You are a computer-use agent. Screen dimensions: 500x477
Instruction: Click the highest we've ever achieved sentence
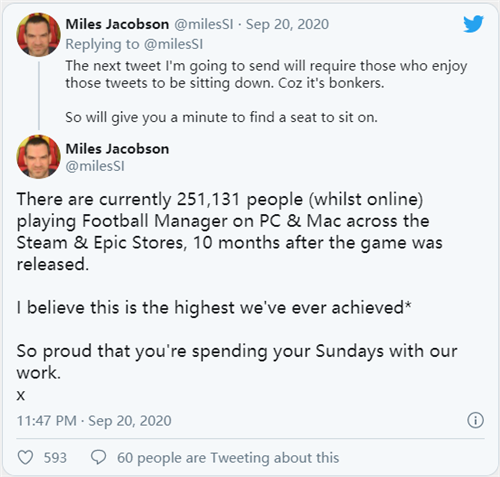click(214, 307)
